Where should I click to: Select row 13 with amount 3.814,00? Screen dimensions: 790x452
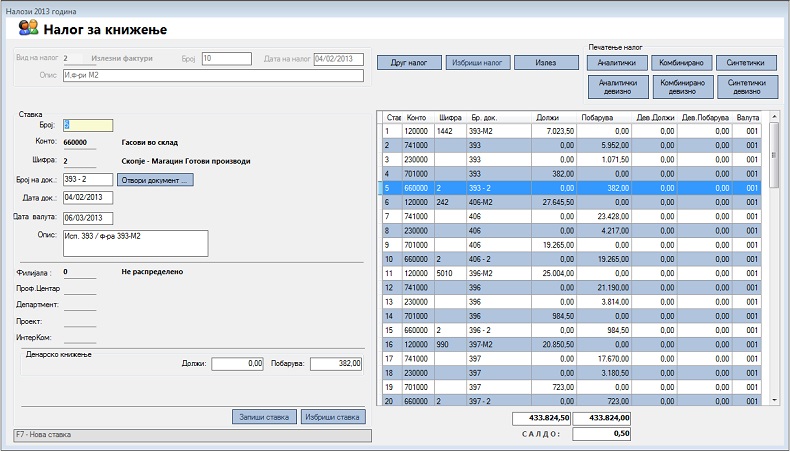[571, 302]
